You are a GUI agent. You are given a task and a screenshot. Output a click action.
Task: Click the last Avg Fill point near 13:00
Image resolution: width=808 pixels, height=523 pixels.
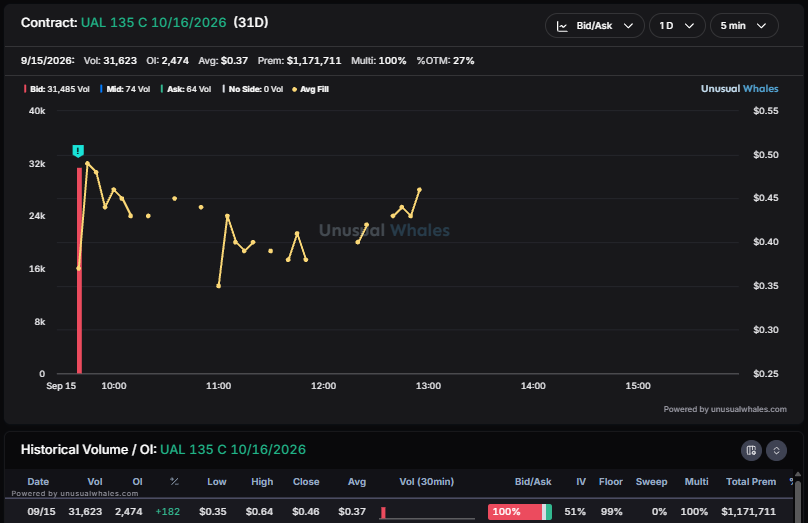coord(419,190)
